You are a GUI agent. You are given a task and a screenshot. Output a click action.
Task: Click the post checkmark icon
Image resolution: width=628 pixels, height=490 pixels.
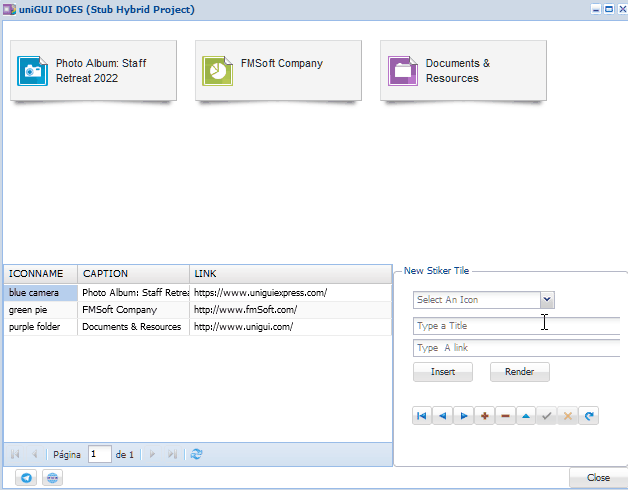(x=547, y=416)
